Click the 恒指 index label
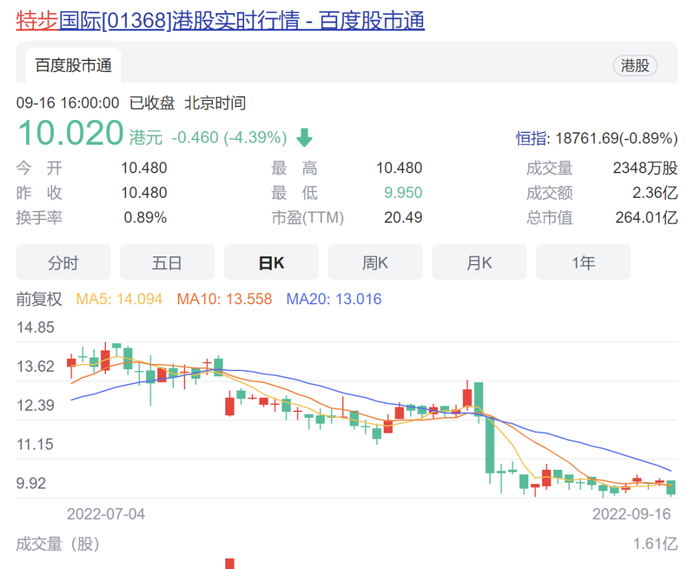Viewport: 700px width, 569px height. (531, 138)
